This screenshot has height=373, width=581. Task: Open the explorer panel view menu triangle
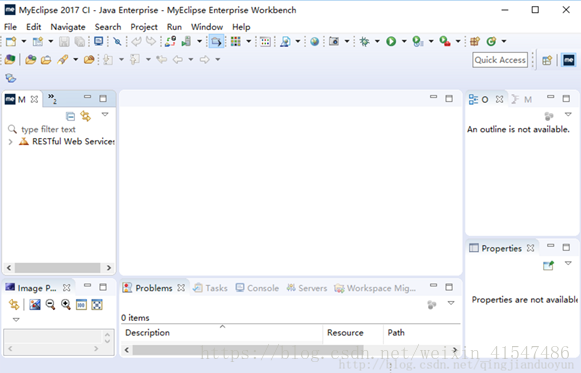[x=105, y=114]
